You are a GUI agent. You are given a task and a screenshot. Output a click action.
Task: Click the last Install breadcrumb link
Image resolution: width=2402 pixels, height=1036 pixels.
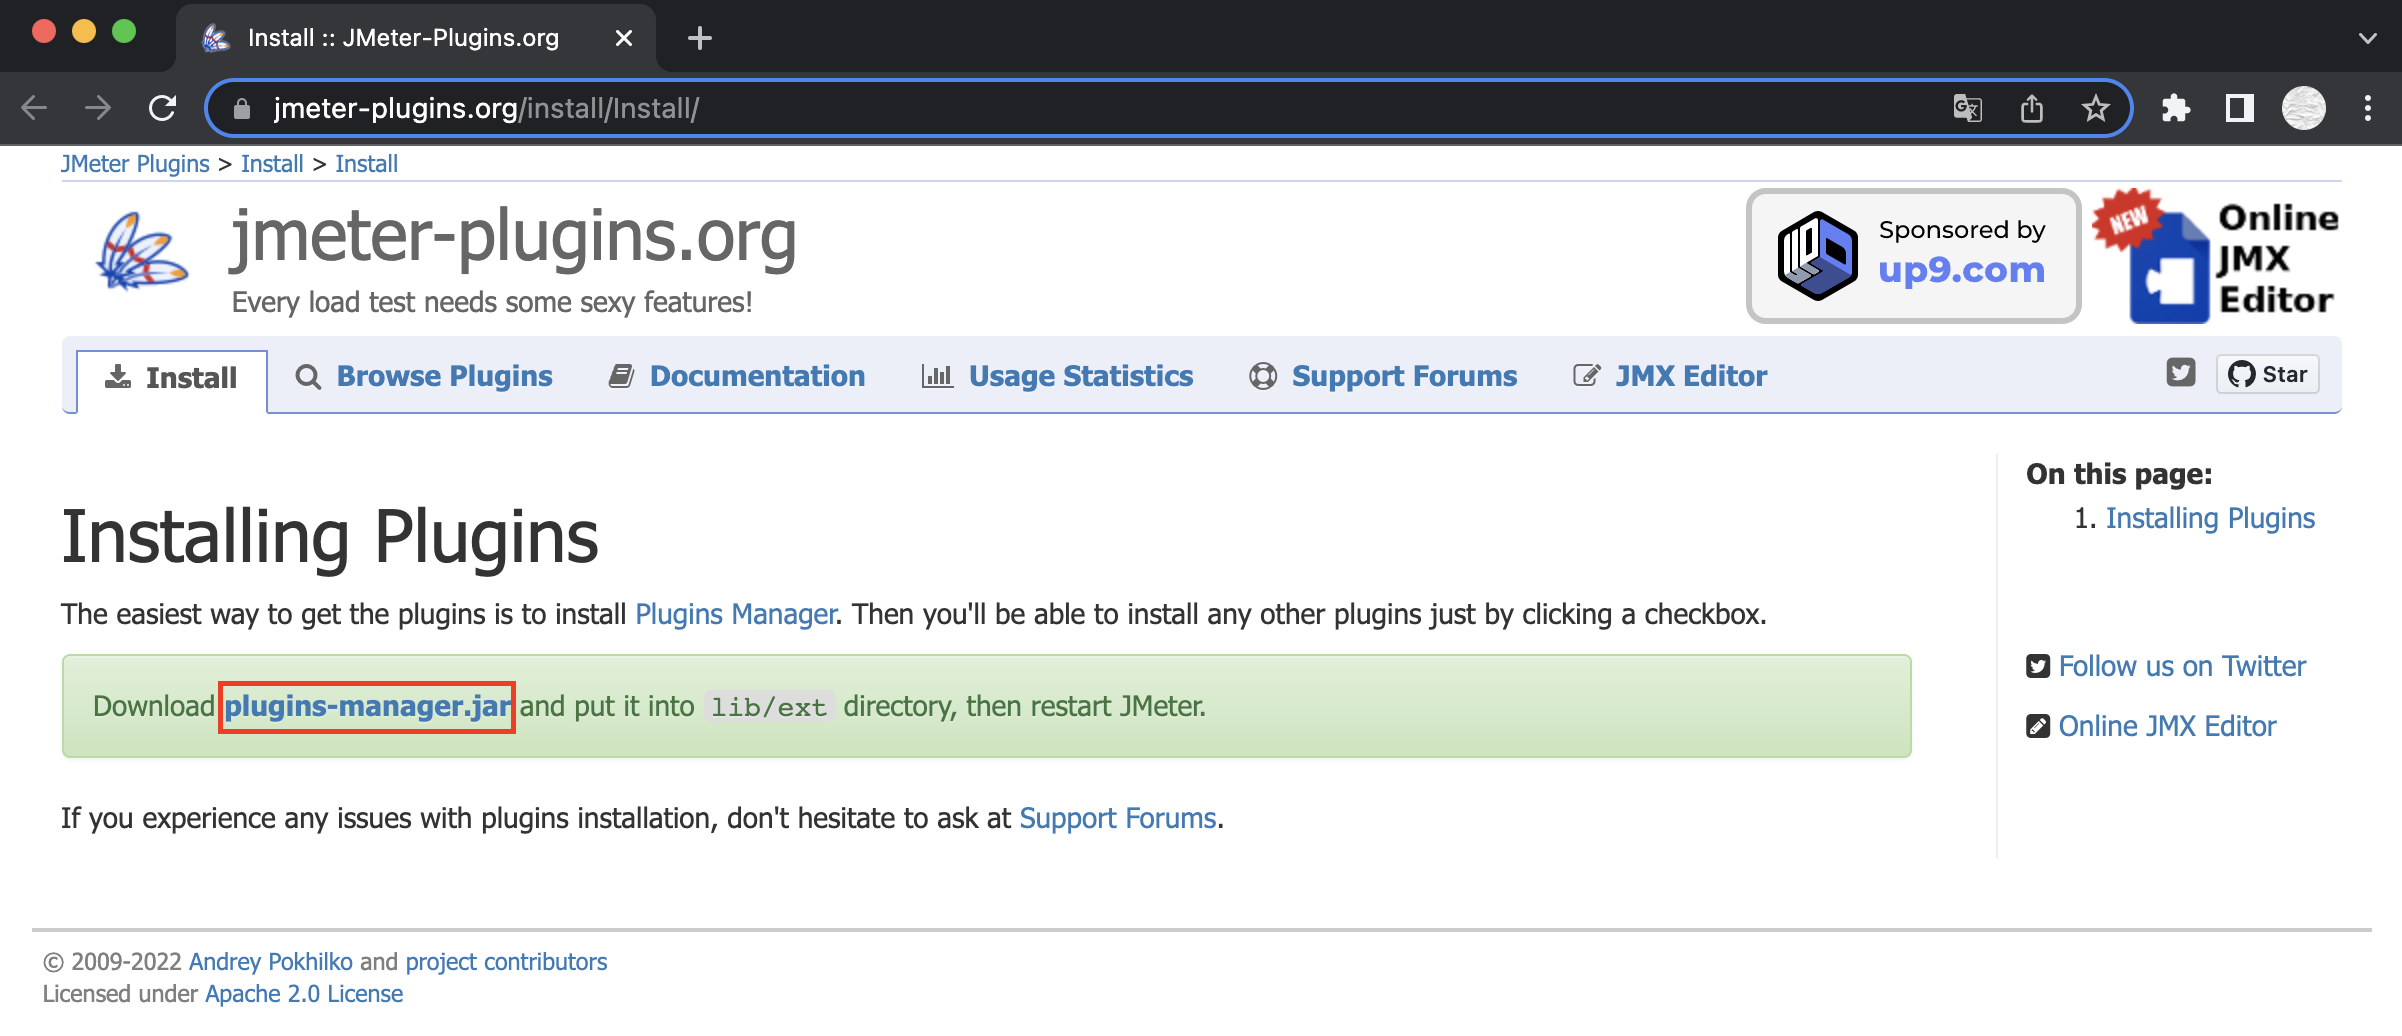(366, 164)
